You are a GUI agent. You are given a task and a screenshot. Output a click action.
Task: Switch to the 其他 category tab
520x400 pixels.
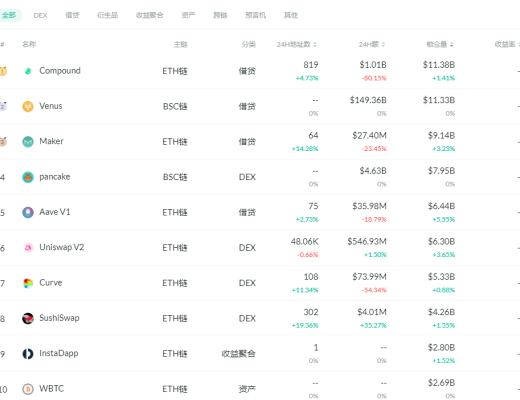[291, 15]
